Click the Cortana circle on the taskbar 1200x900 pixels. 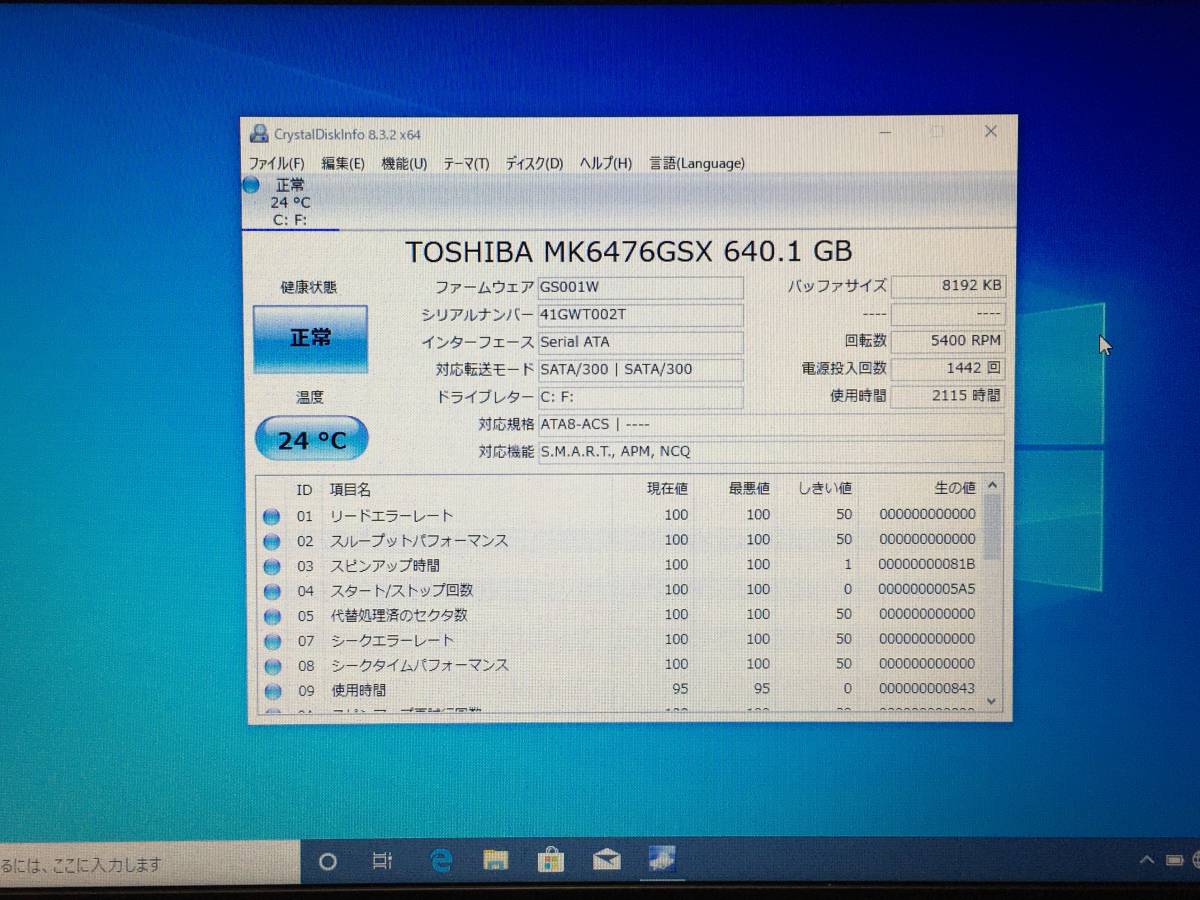point(327,861)
